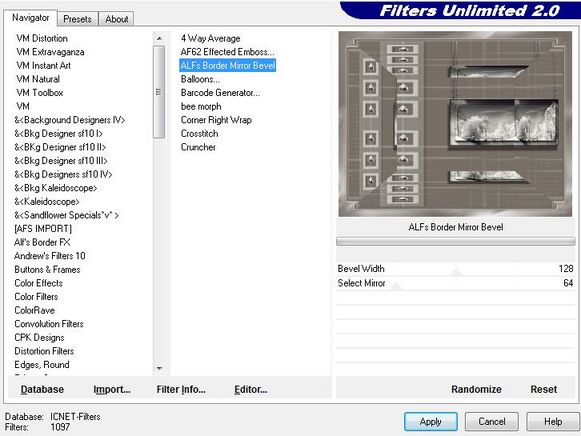Click category list scroll up arrow
This screenshot has width=581, height=436.
(x=159, y=38)
